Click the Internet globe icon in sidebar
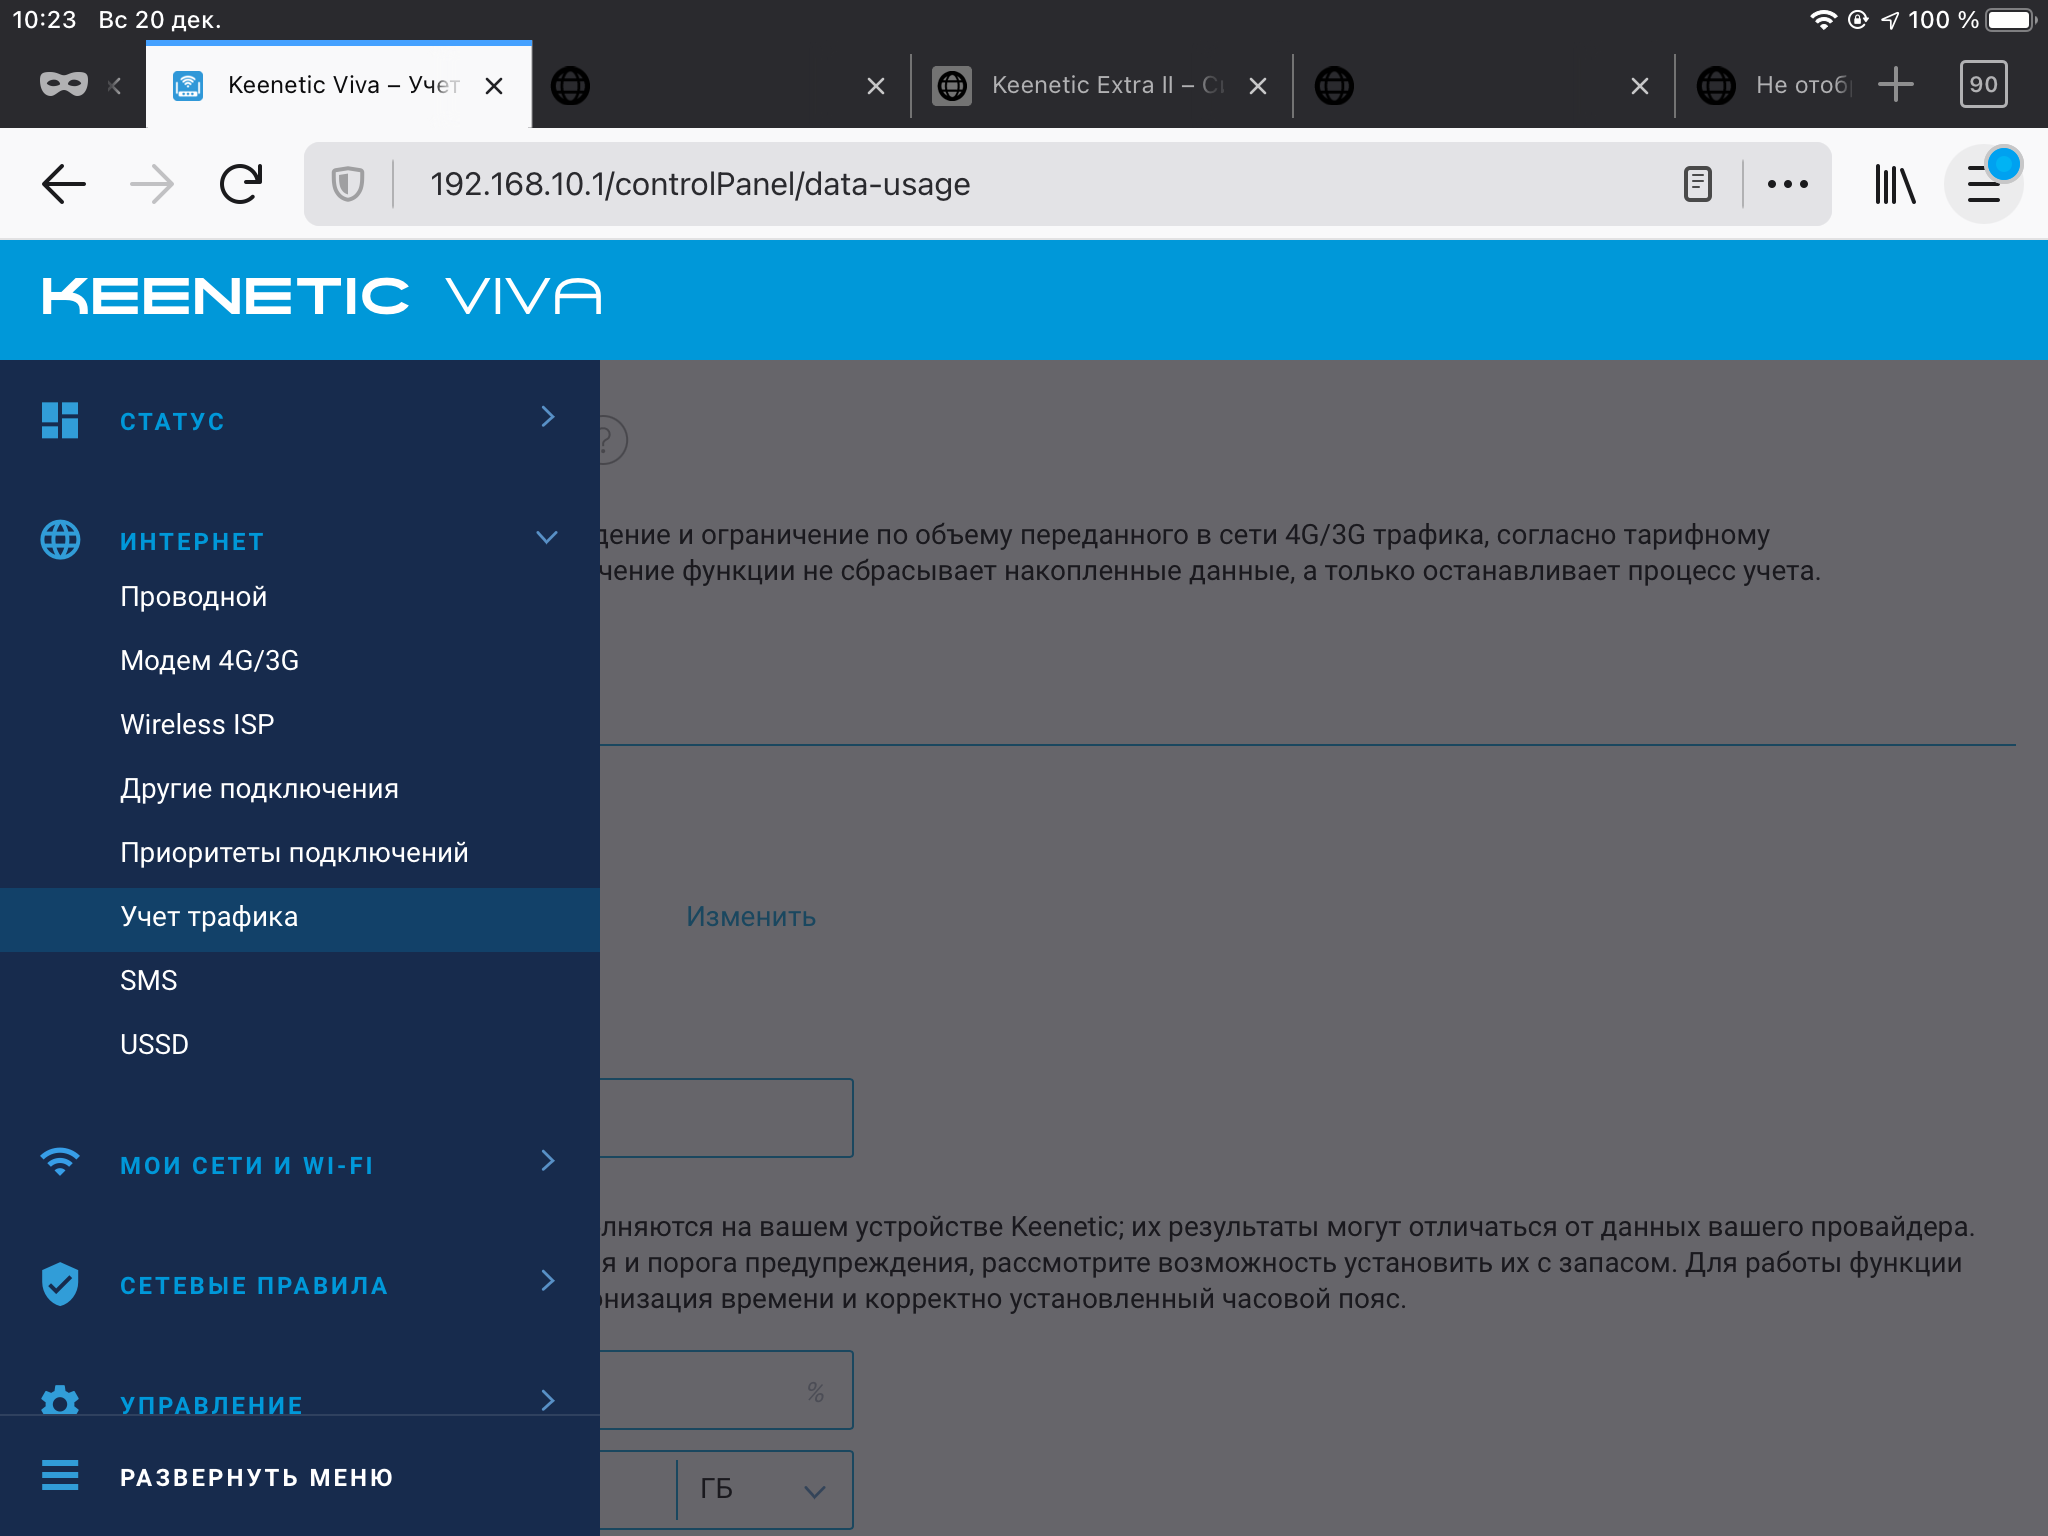 coord(60,540)
